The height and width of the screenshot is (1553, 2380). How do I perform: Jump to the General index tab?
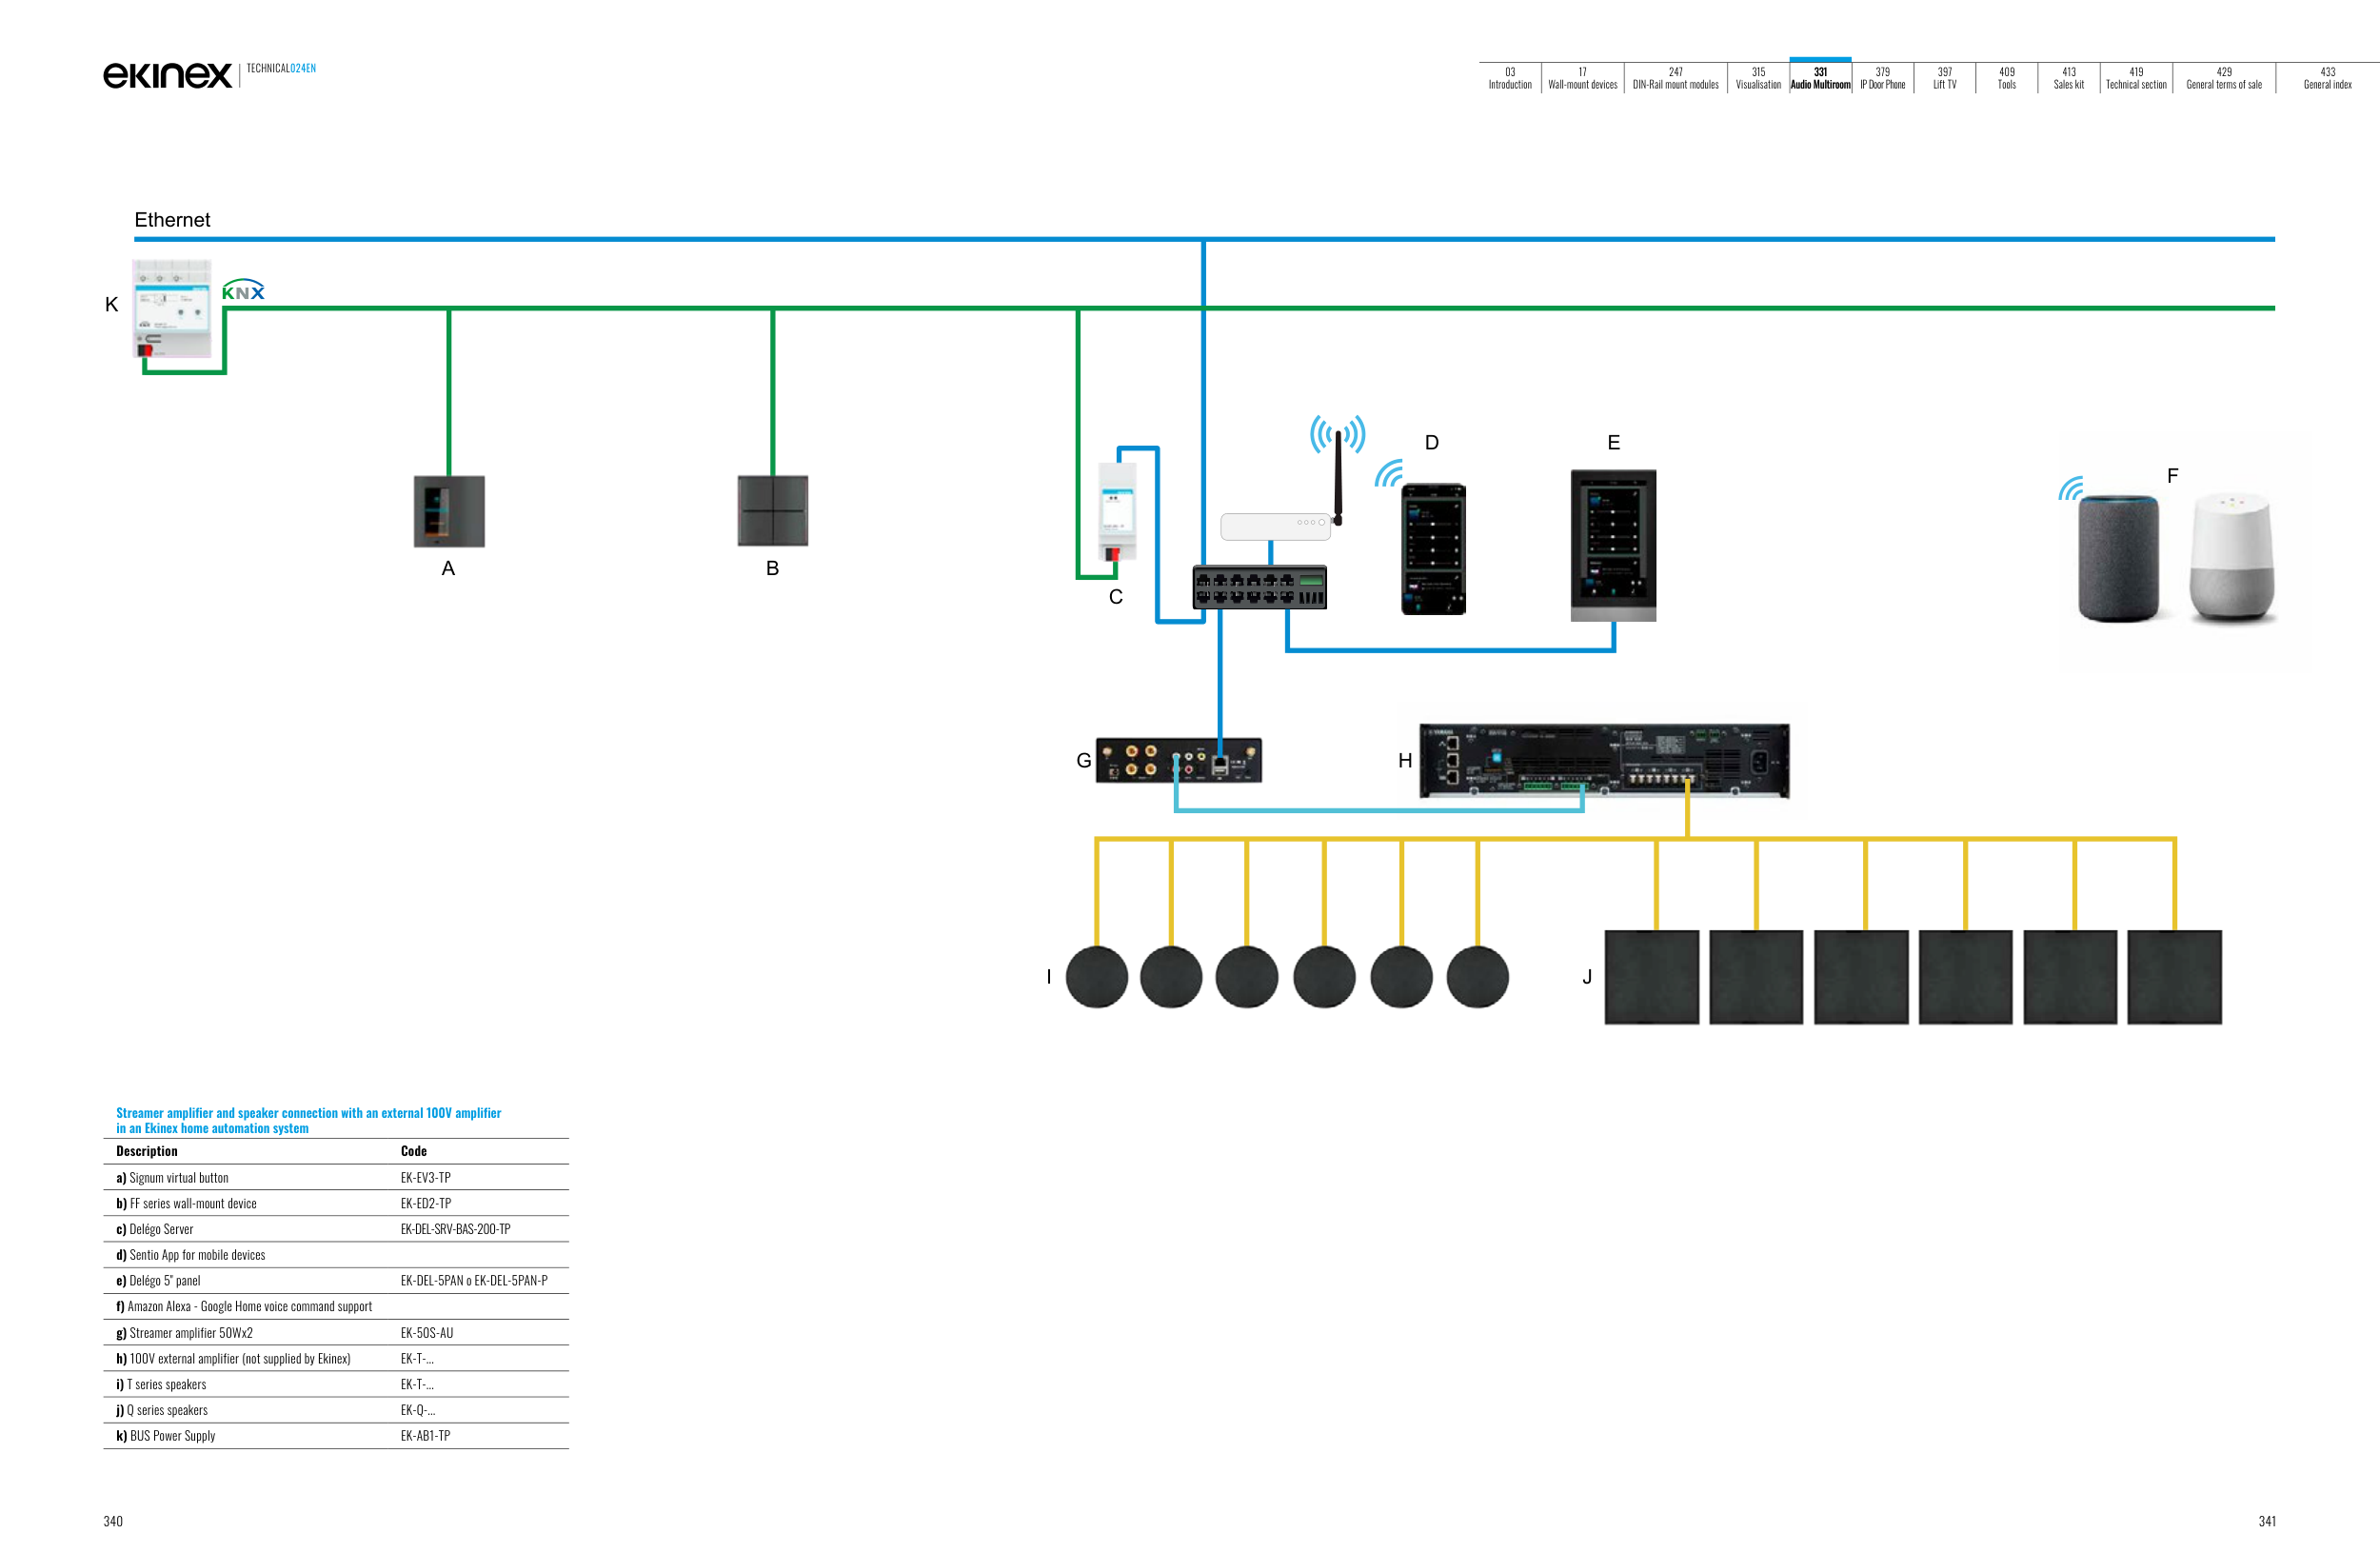click(x=2327, y=78)
